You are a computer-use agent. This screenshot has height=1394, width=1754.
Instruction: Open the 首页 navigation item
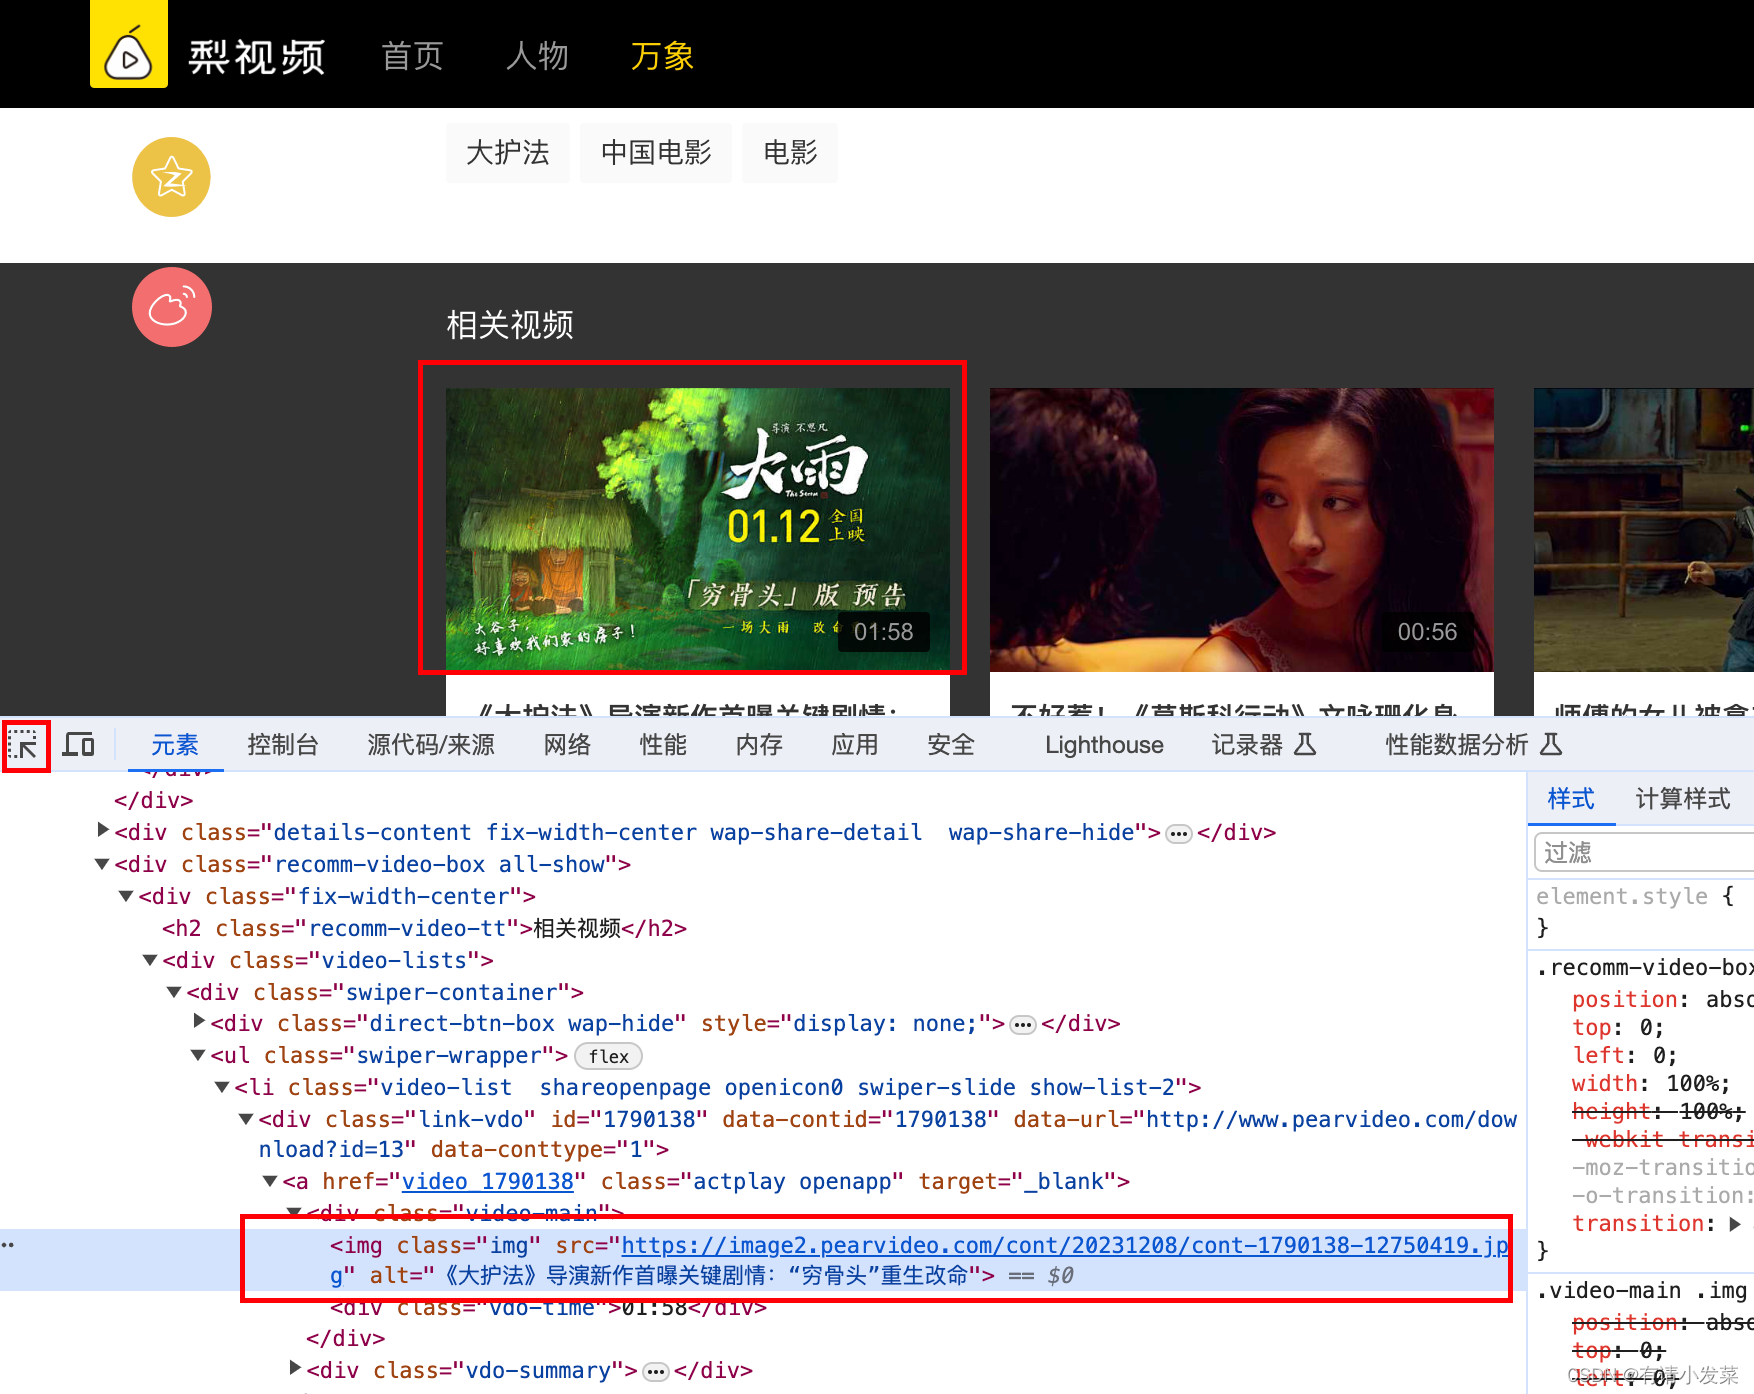[x=412, y=56]
